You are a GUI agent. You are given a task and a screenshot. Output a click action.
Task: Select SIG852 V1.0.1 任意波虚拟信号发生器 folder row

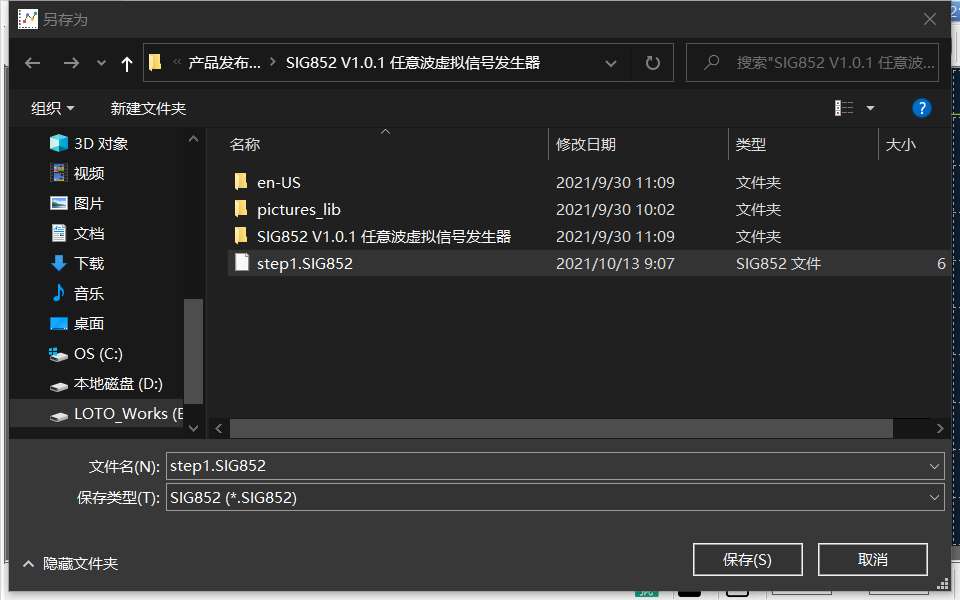tap(588, 236)
